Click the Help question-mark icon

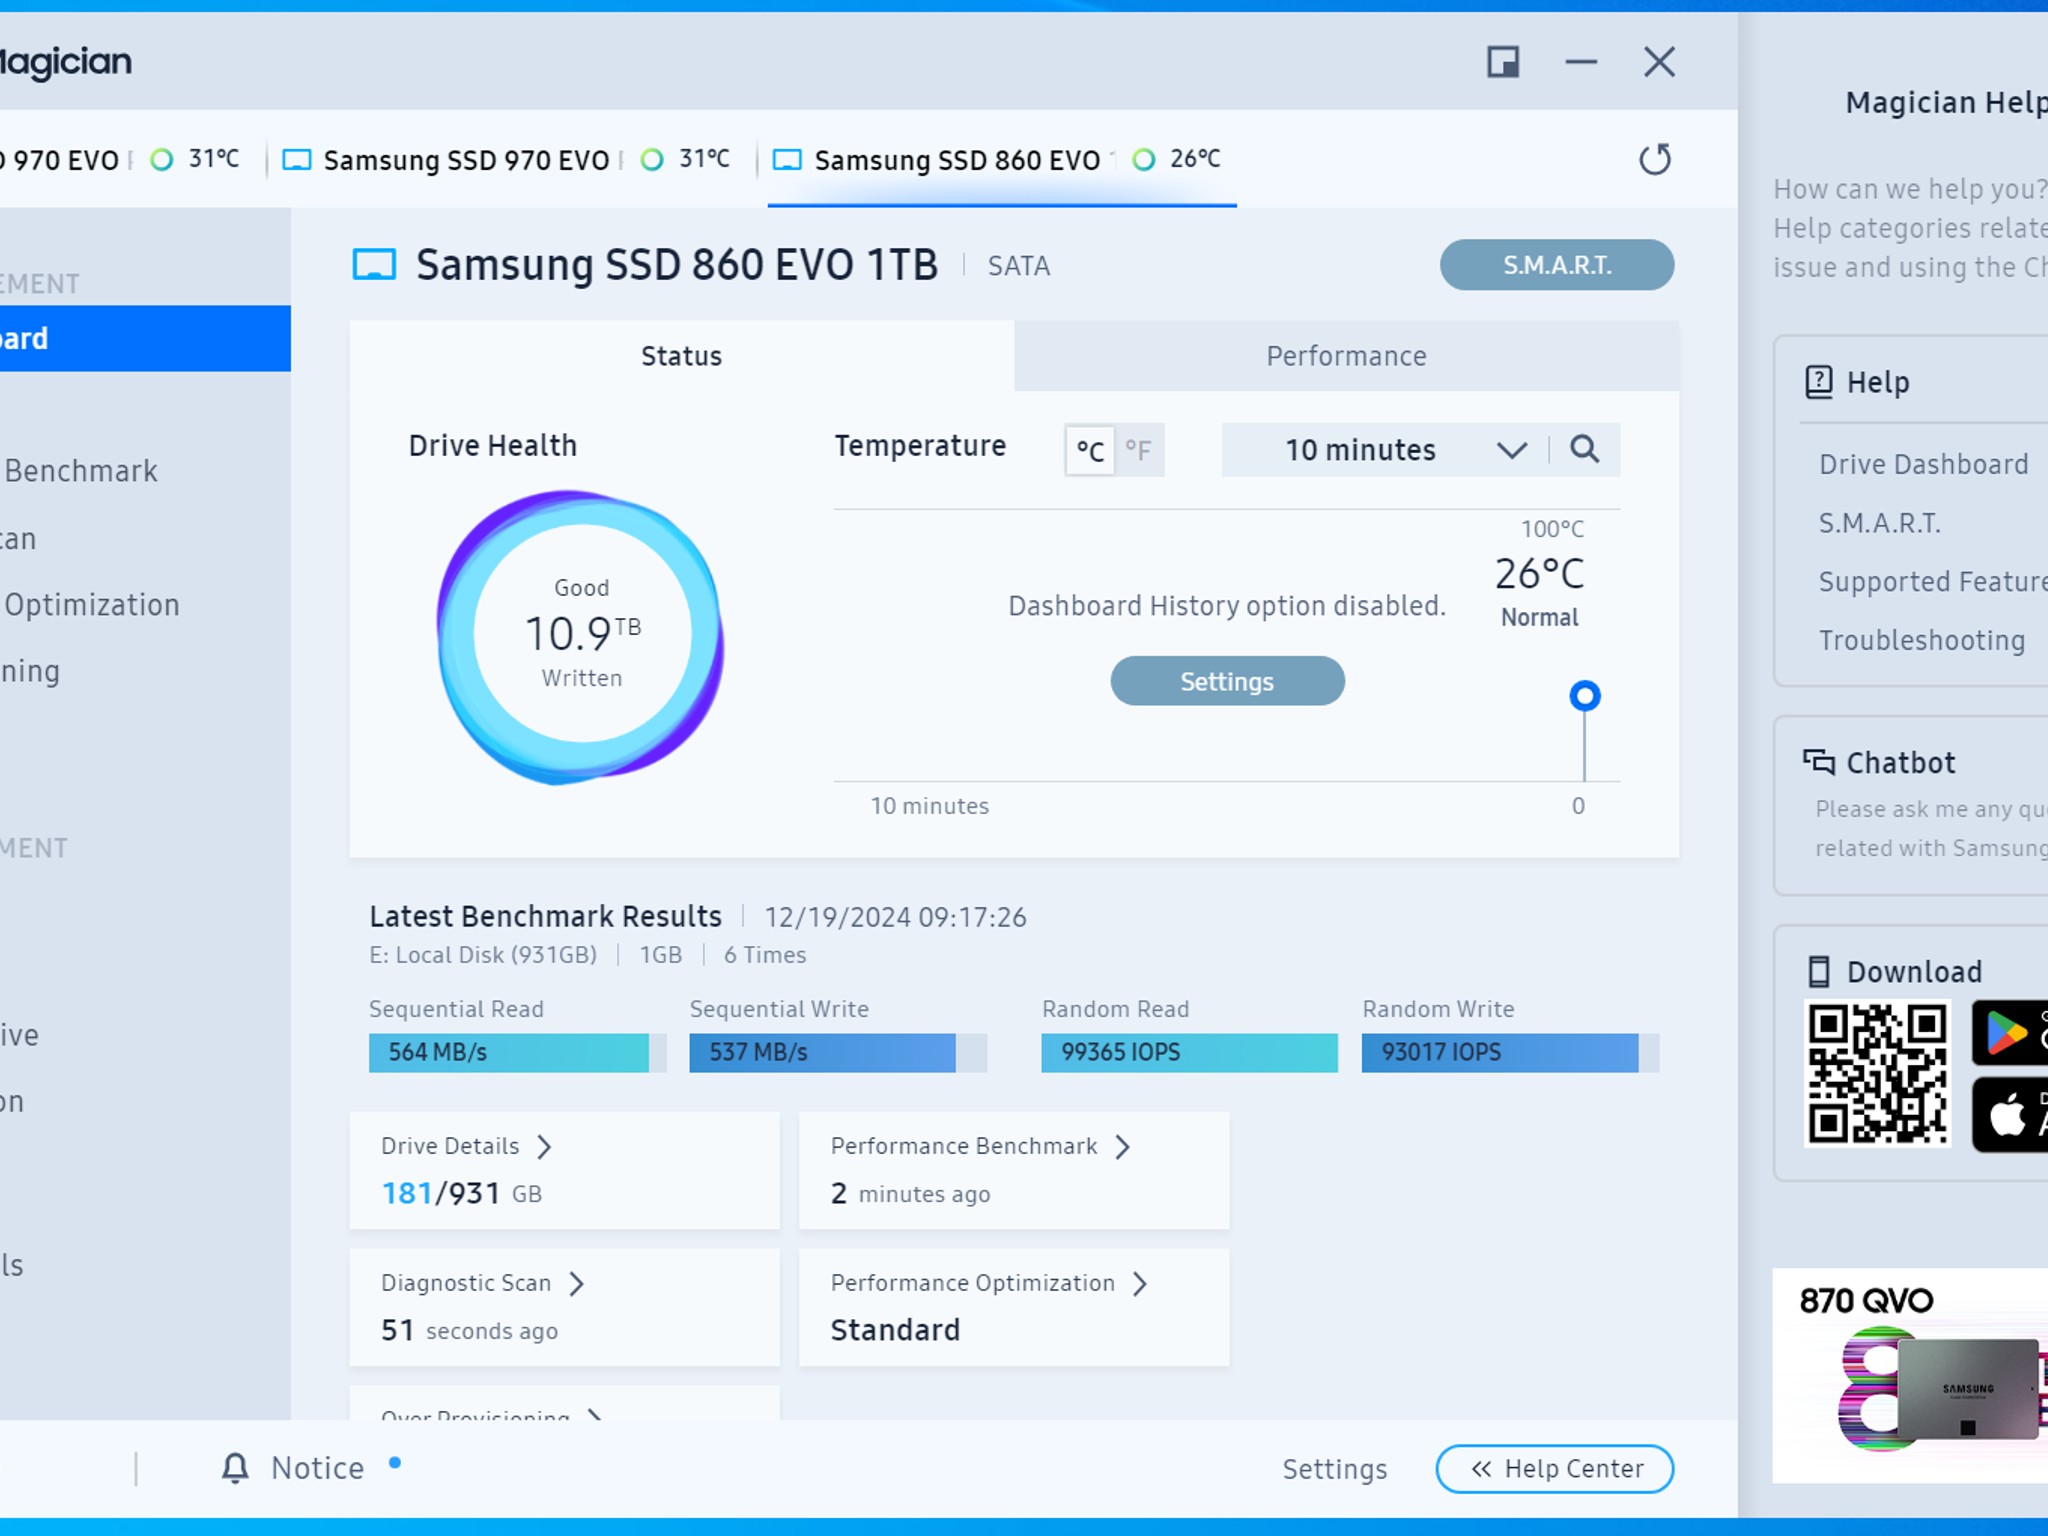1817,382
